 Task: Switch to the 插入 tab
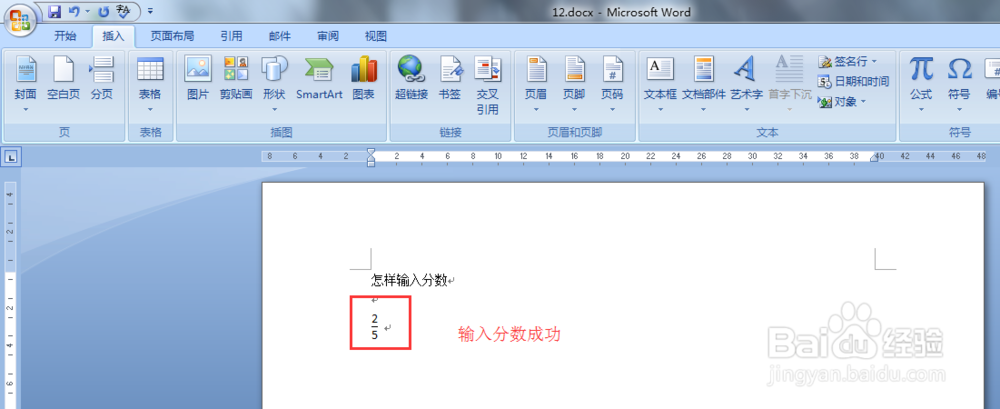tap(113, 36)
